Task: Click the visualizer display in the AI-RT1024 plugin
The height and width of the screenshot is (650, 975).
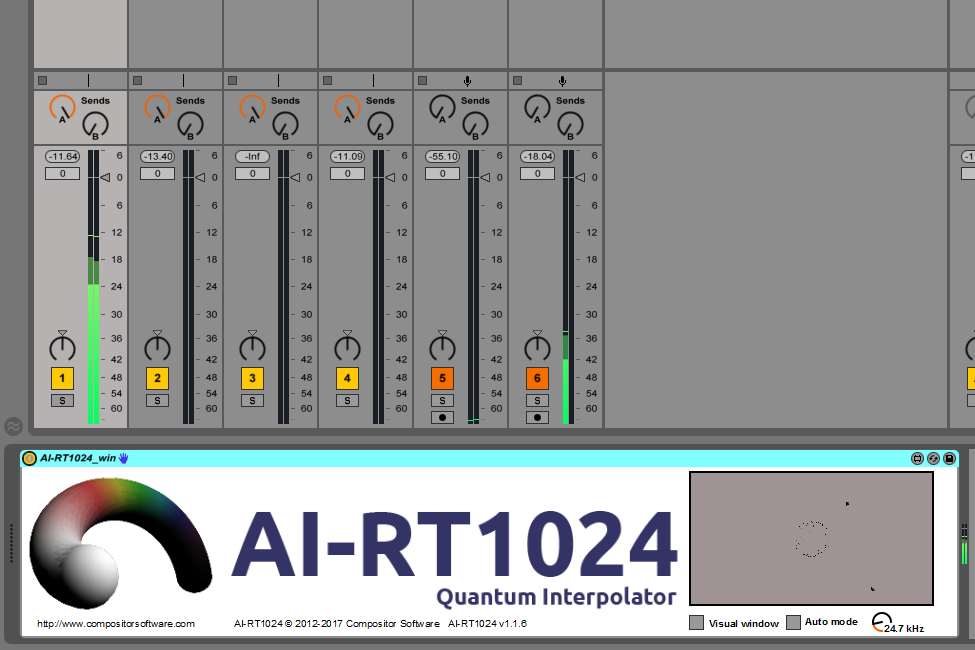Action: (811, 538)
